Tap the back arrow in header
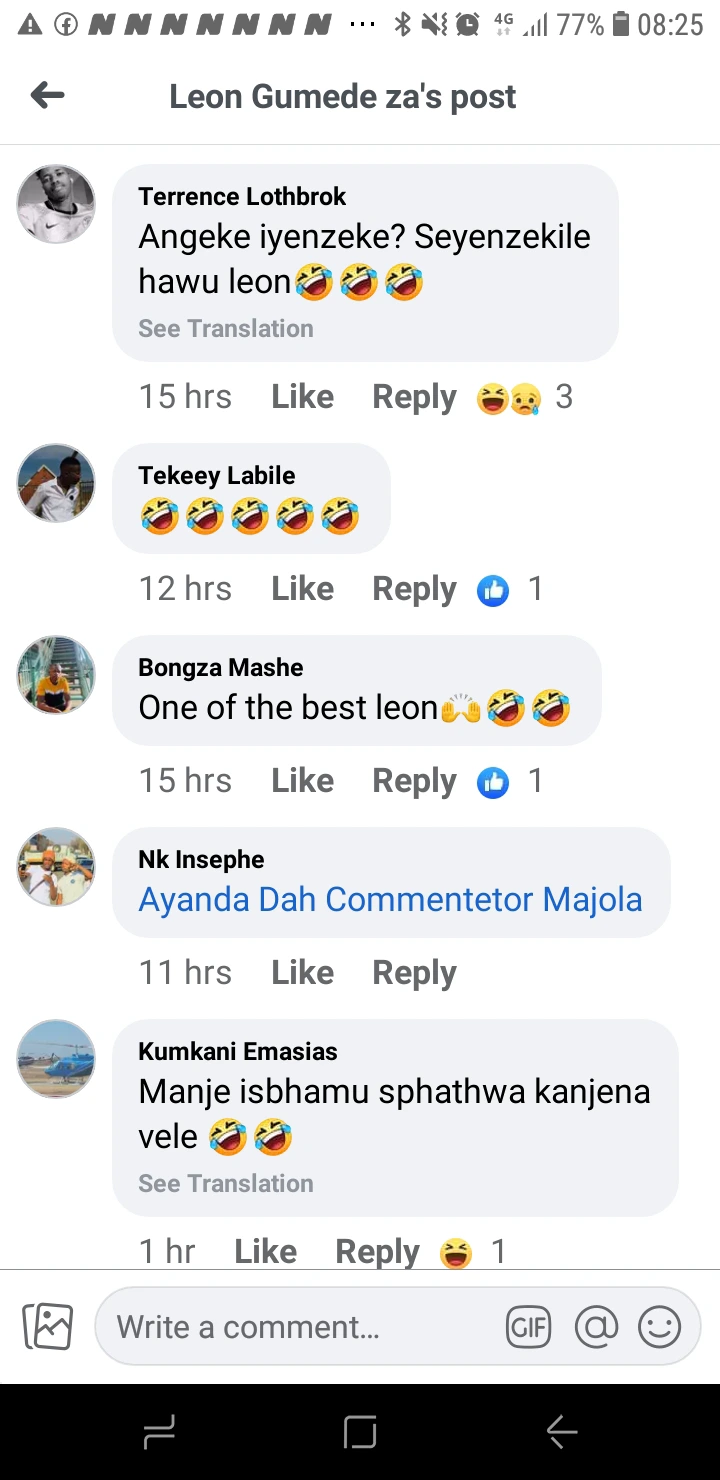This screenshot has width=720, height=1480. (47, 96)
